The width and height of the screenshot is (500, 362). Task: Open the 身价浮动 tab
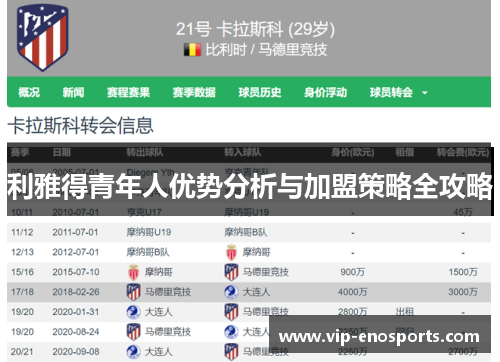(325, 92)
